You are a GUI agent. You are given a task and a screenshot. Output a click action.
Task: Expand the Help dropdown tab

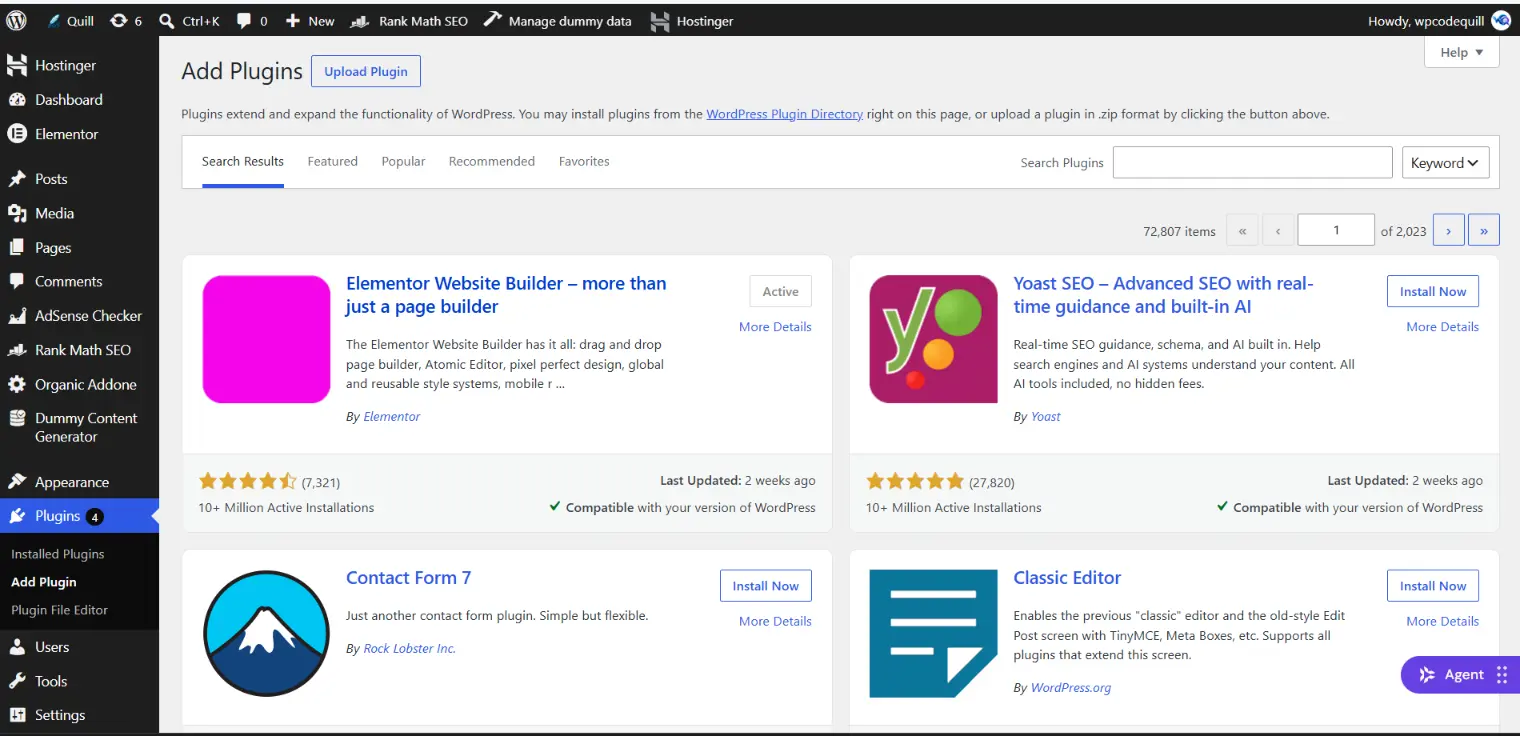(x=1461, y=53)
